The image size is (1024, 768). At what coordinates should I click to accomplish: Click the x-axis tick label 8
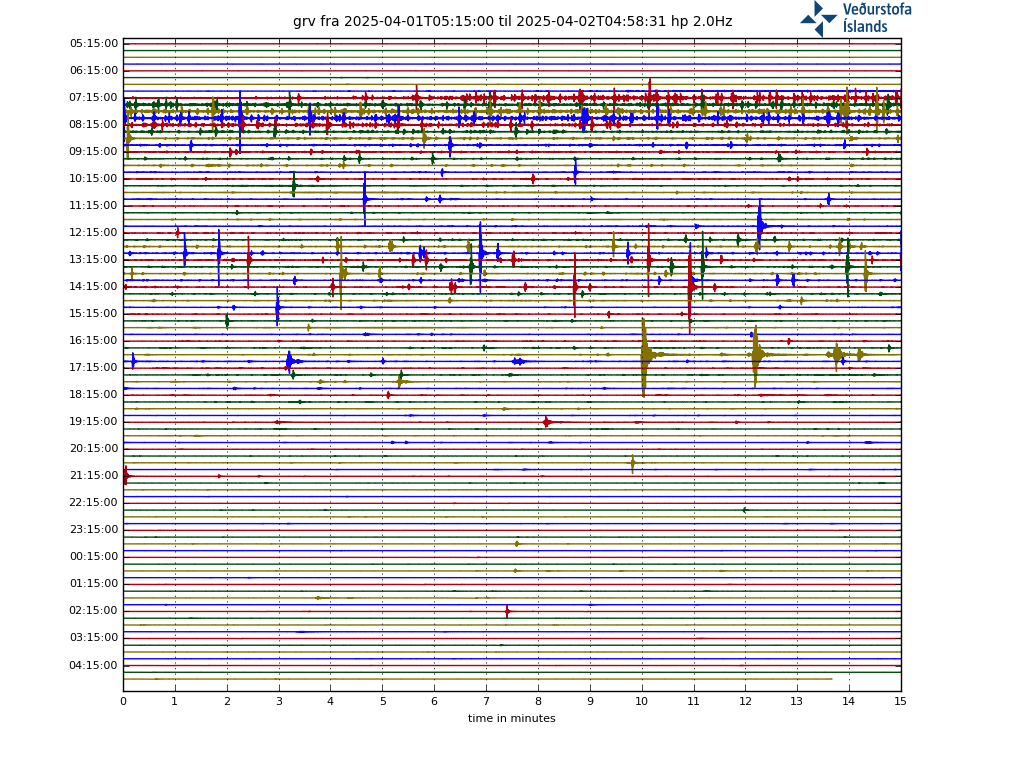pos(538,702)
